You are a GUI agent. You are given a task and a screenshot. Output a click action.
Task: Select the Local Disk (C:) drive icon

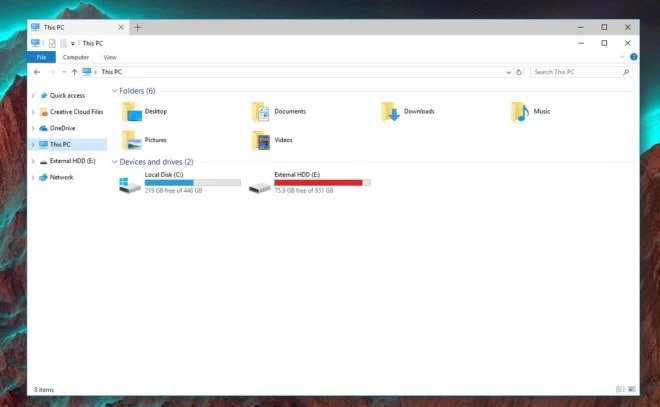tap(130, 184)
